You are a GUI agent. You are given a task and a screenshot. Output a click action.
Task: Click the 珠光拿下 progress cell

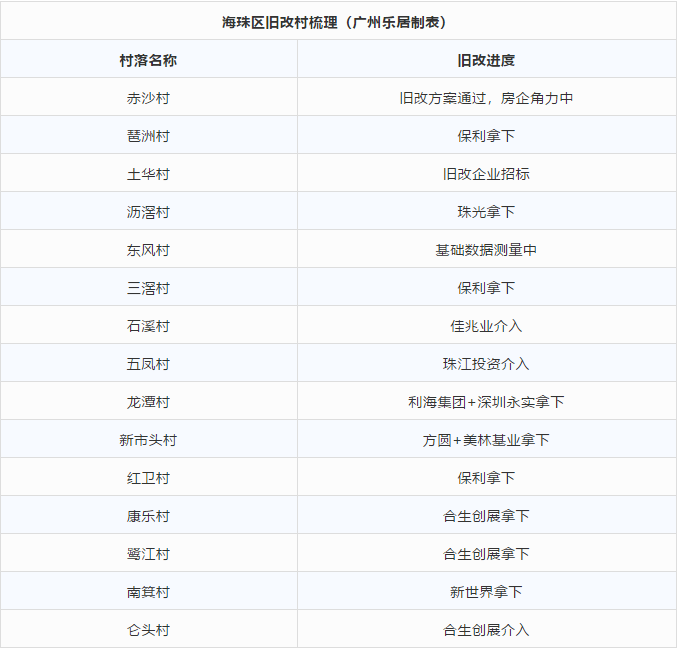point(486,212)
